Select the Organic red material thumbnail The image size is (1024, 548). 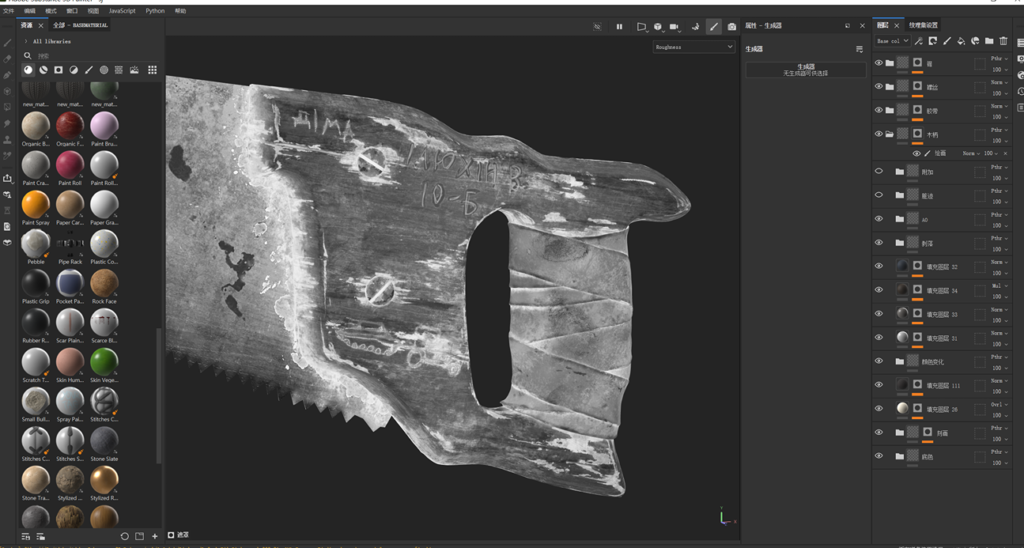click(69, 125)
